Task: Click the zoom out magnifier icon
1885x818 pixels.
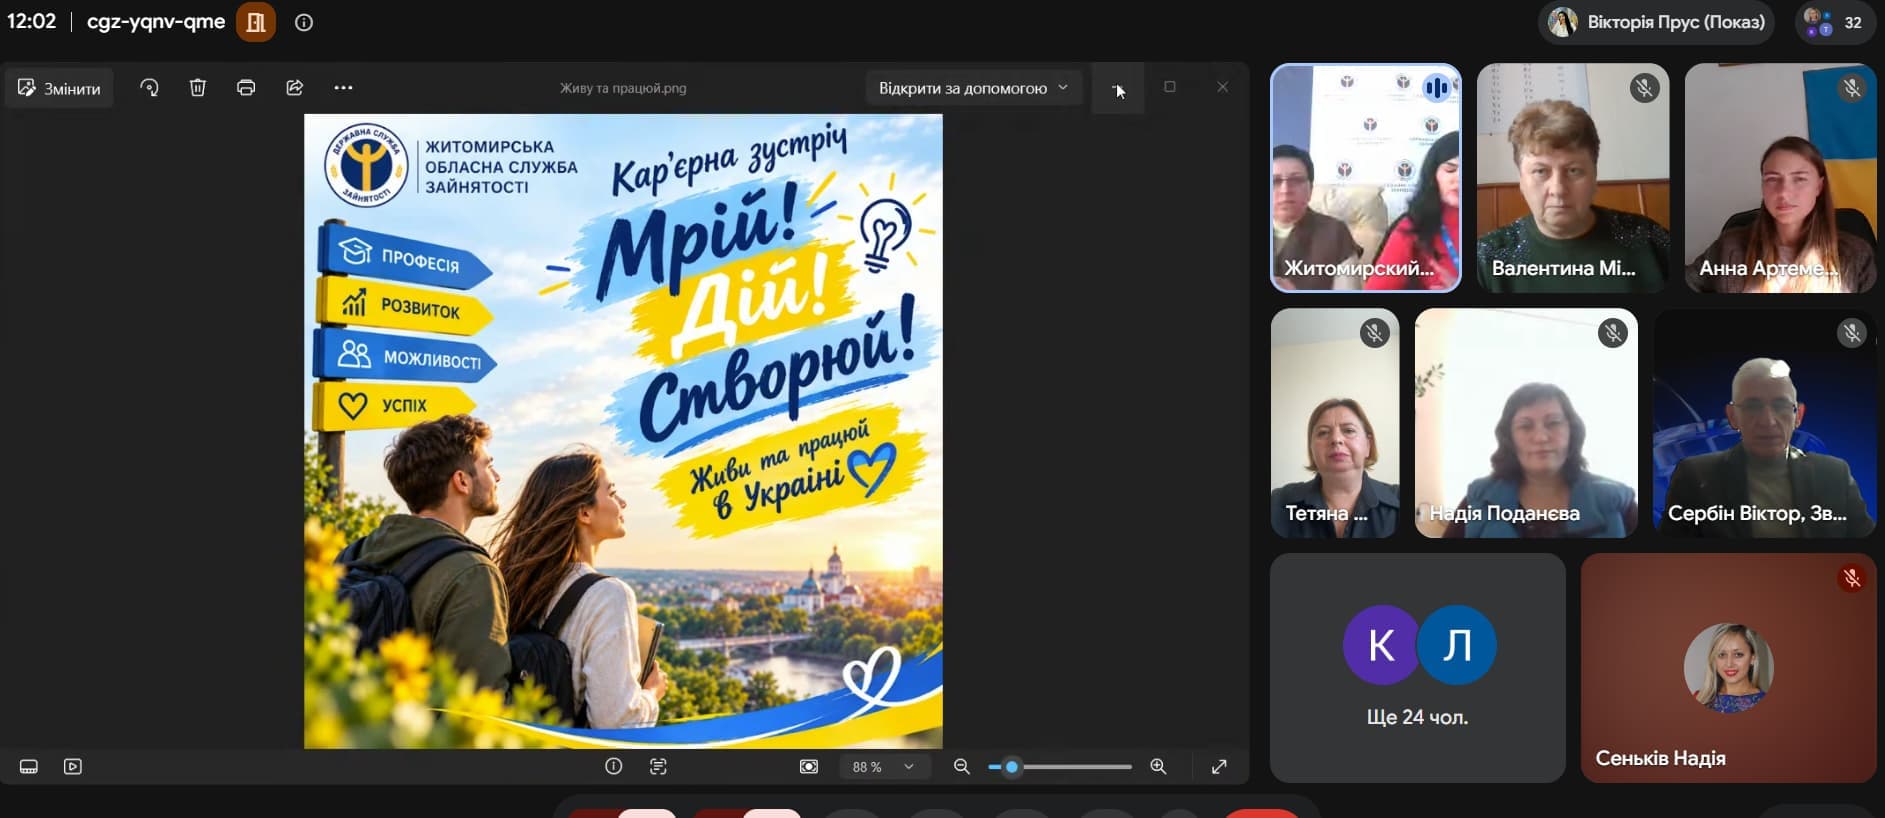Action: pyautogui.click(x=962, y=766)
